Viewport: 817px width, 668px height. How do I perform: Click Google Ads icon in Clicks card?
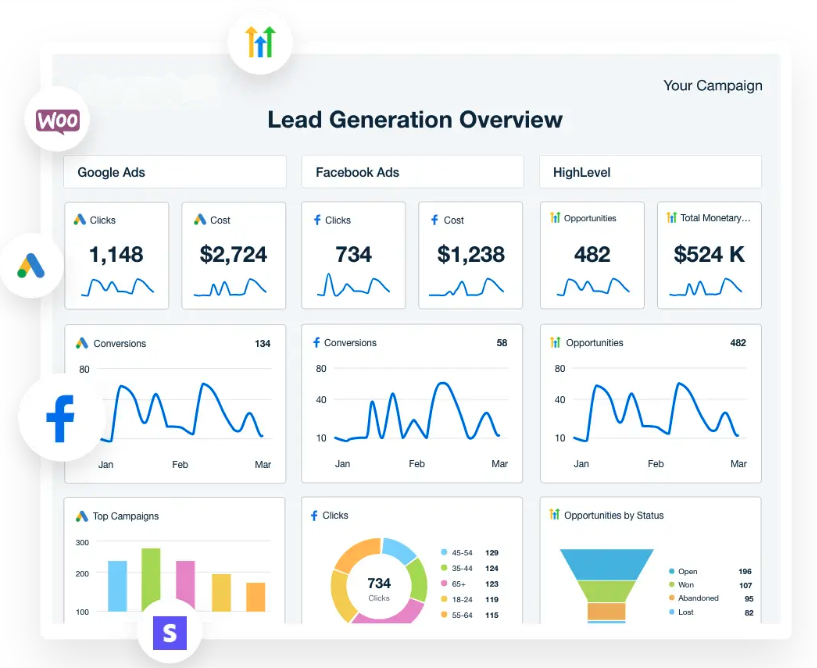click(x=80, y=220)
